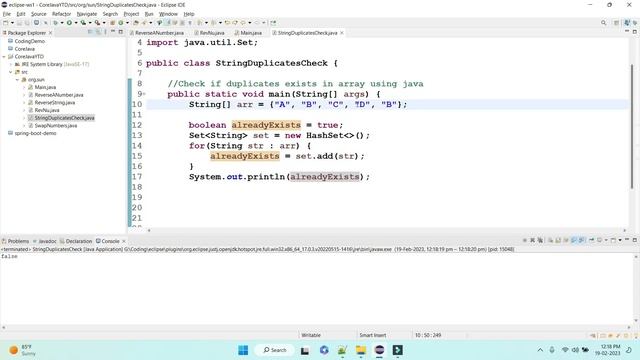Toggle Link with Editor in Package Explorer
This screenshot has width=640, height=360.
(x=98, y=32)
